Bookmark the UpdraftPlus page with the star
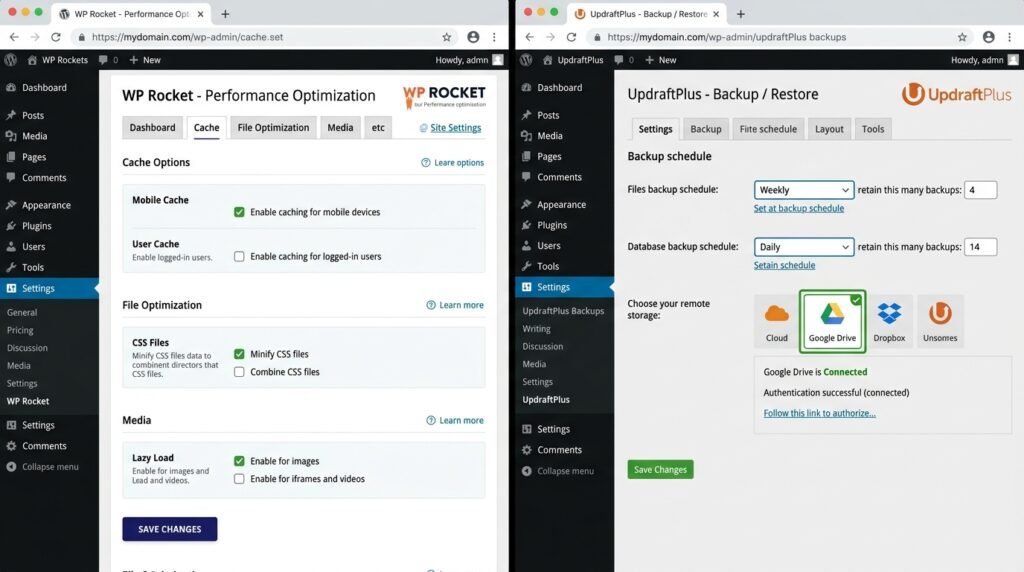 [x=962, y=37]
